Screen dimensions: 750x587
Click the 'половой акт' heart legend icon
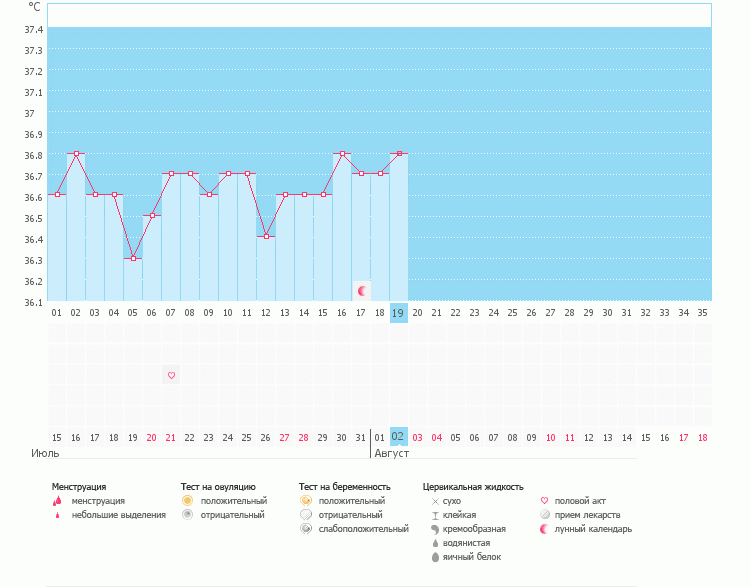pyautogui.click(x=545, y=501)
